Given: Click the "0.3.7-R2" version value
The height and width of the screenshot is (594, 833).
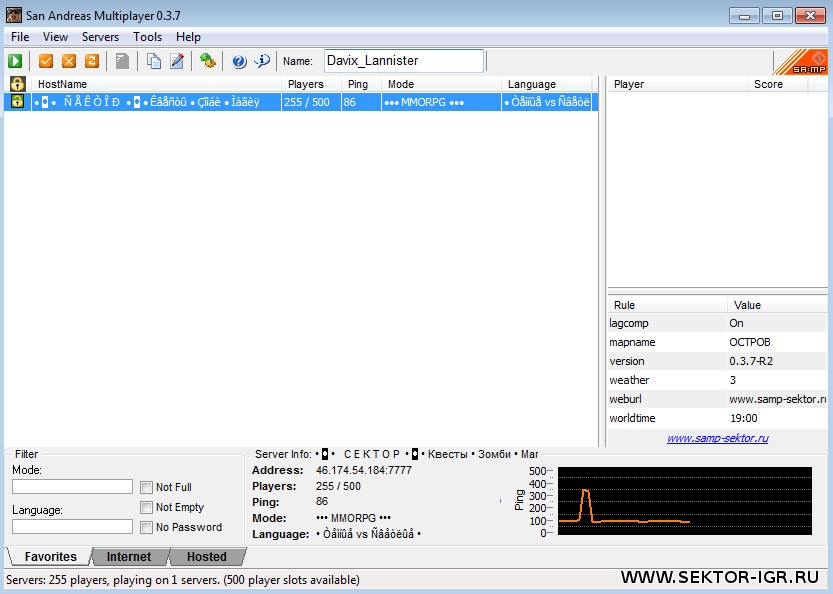Looking at the screenshot, I should tap(751, 361).
